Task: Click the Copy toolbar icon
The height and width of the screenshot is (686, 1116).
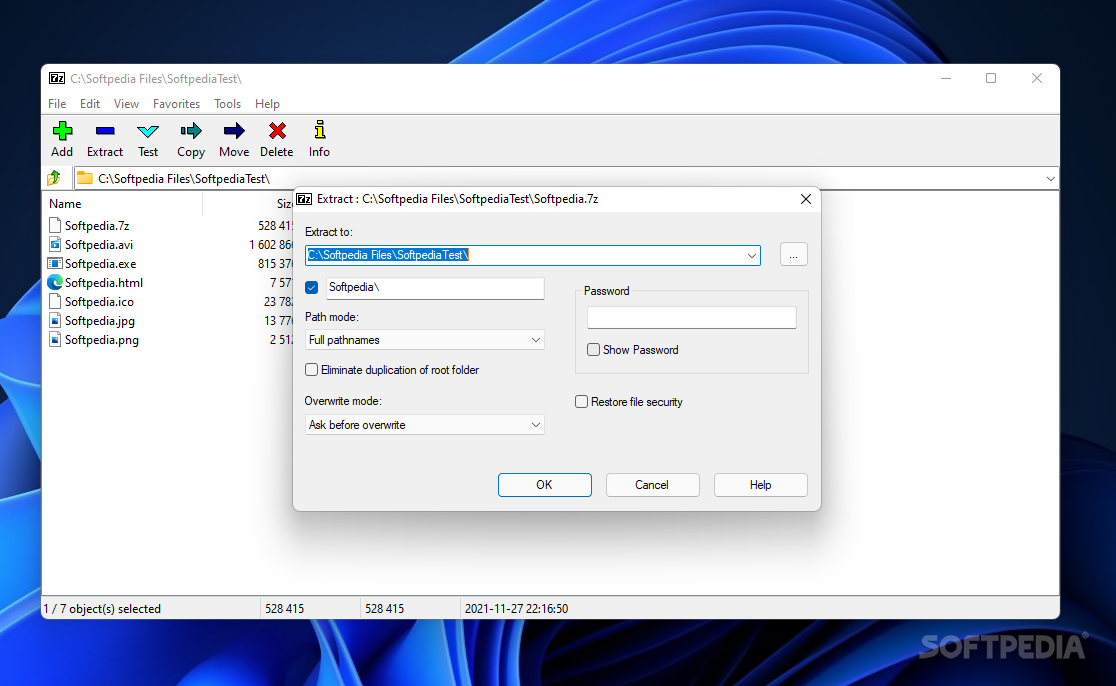Action: [x=191, y=131]
